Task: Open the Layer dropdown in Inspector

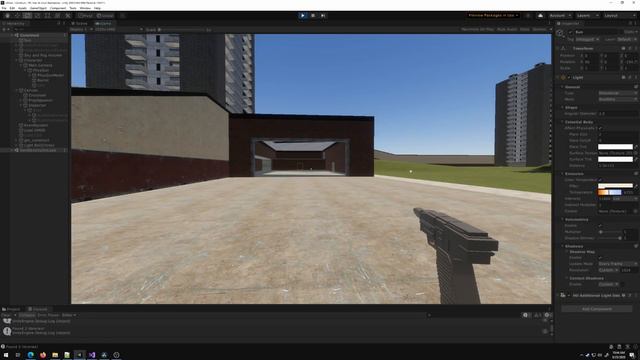Action: click(x=627, y=39)
